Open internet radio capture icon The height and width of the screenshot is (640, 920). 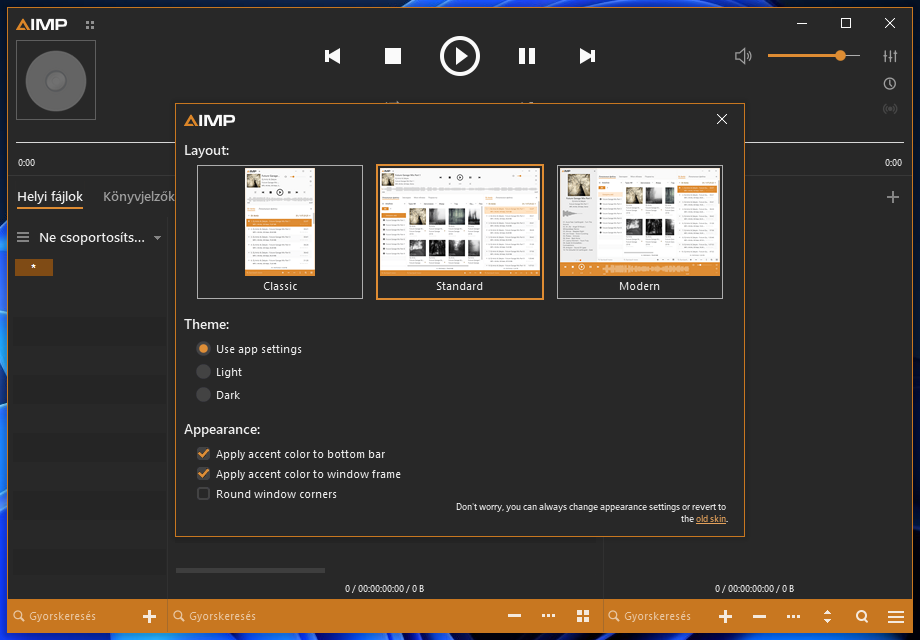[x=889, y=109]
